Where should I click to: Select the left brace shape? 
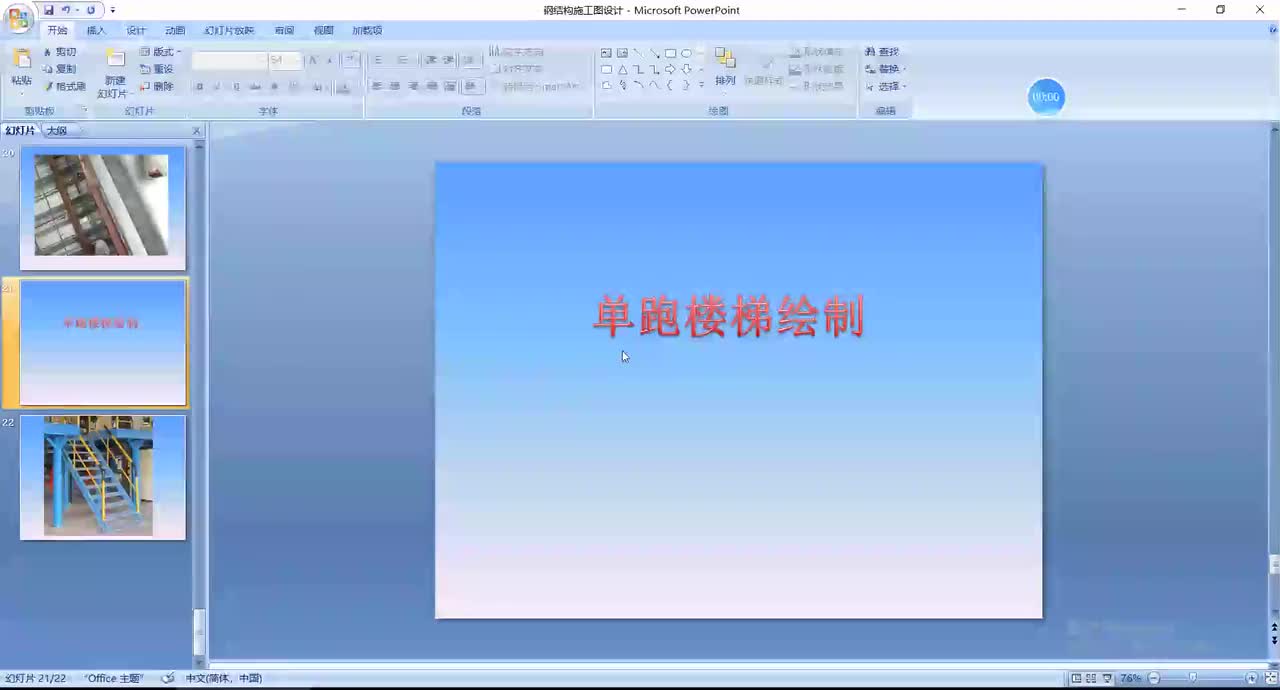pyautogui.click(x=670, y=85)
